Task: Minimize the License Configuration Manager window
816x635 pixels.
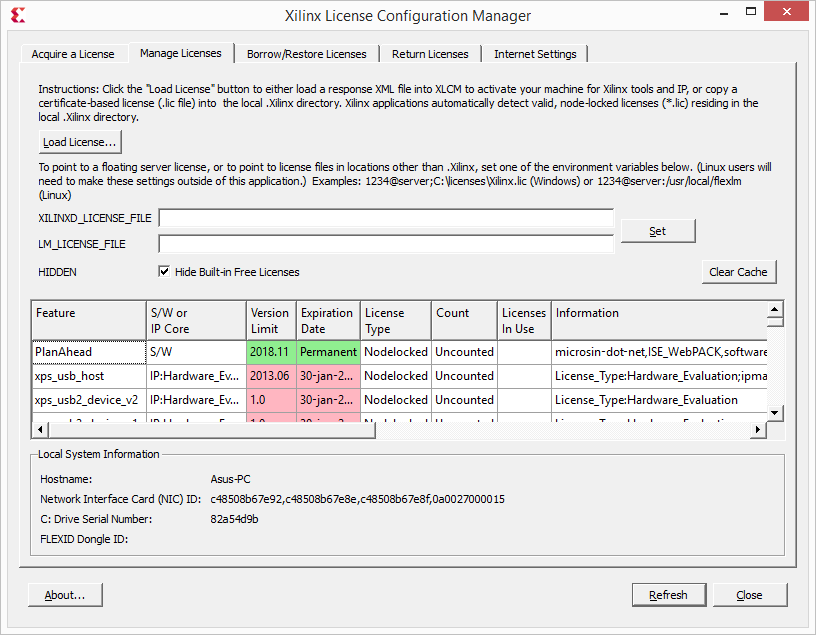Action: 723,12
